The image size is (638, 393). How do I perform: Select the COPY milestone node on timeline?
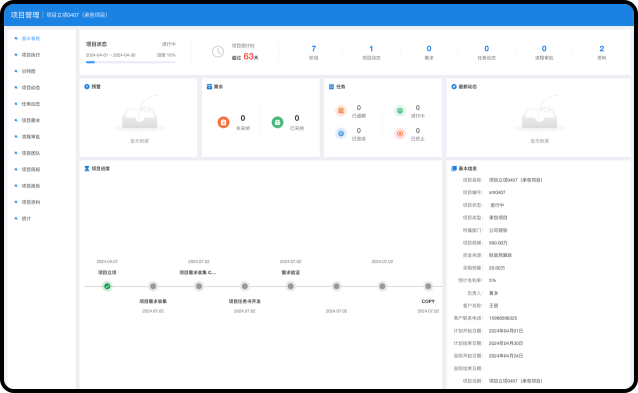[428, 286]
